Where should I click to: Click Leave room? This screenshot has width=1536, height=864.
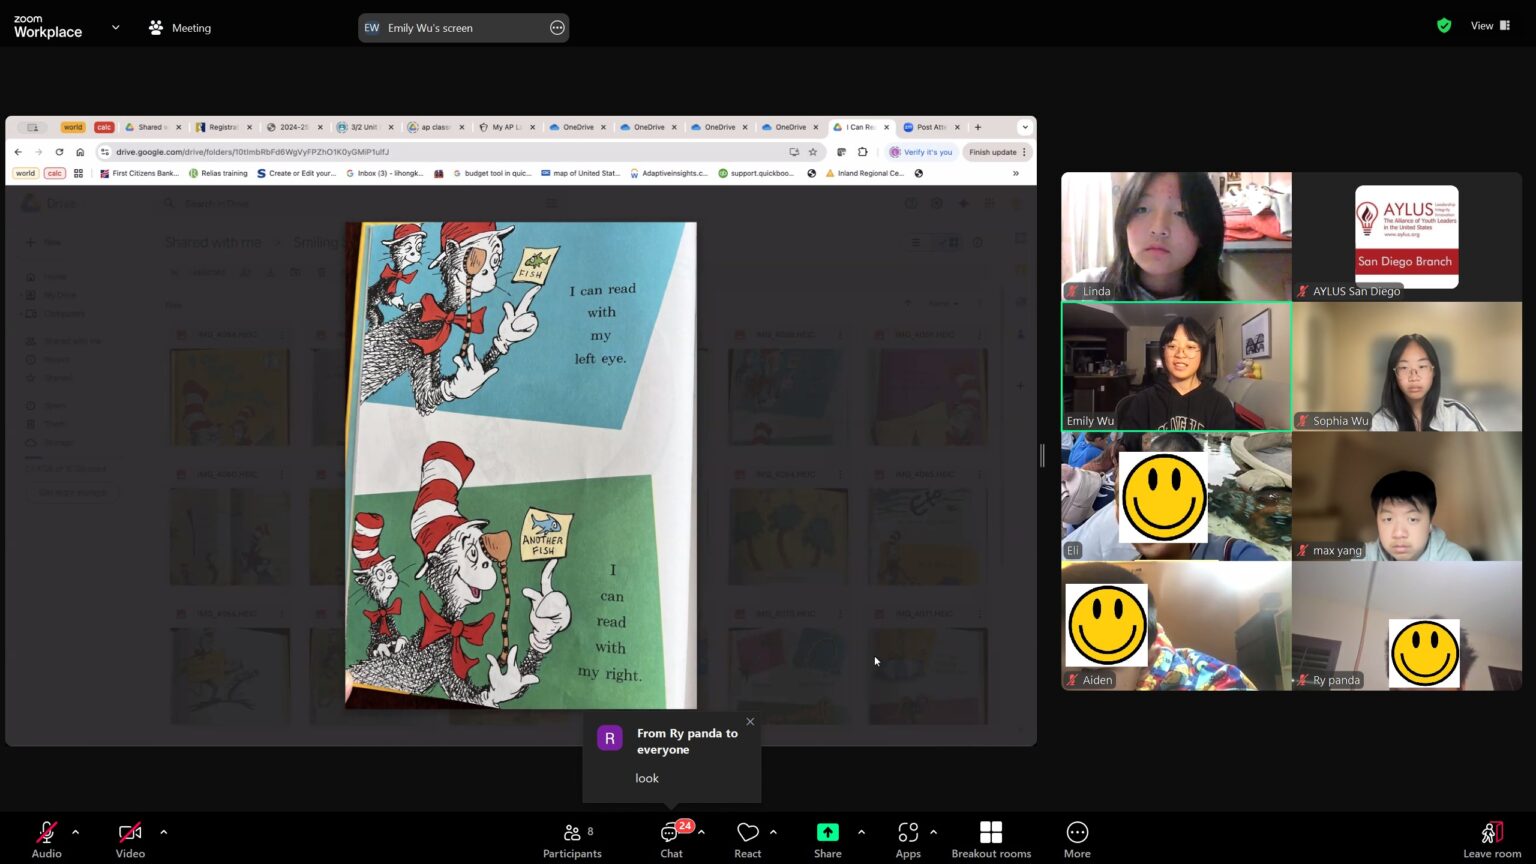1491,839
